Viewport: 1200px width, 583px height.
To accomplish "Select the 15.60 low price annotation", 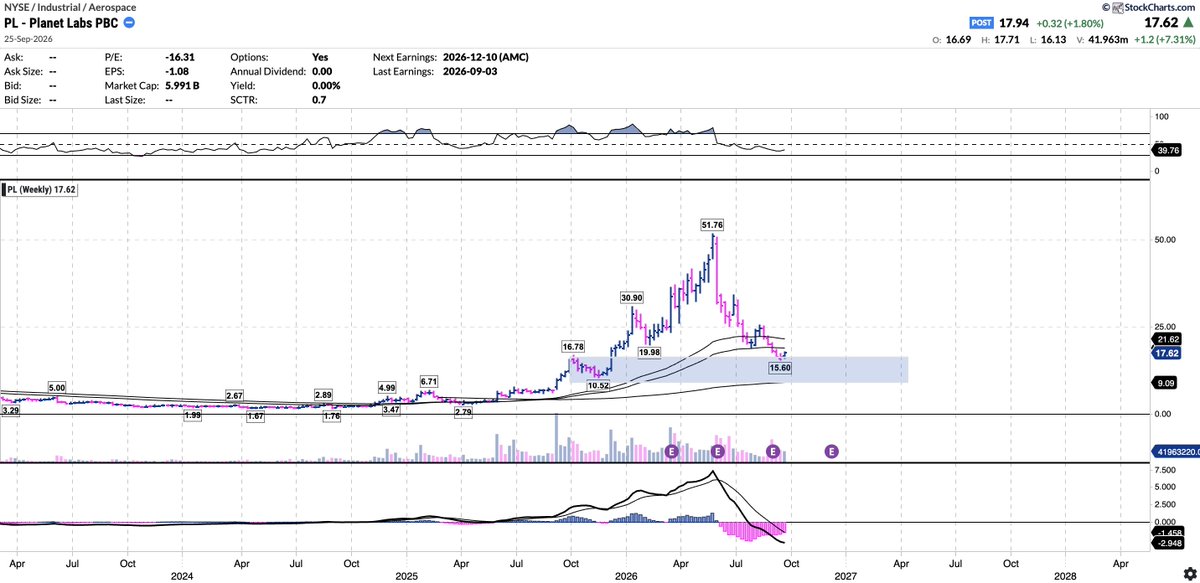I will point(781,369).
